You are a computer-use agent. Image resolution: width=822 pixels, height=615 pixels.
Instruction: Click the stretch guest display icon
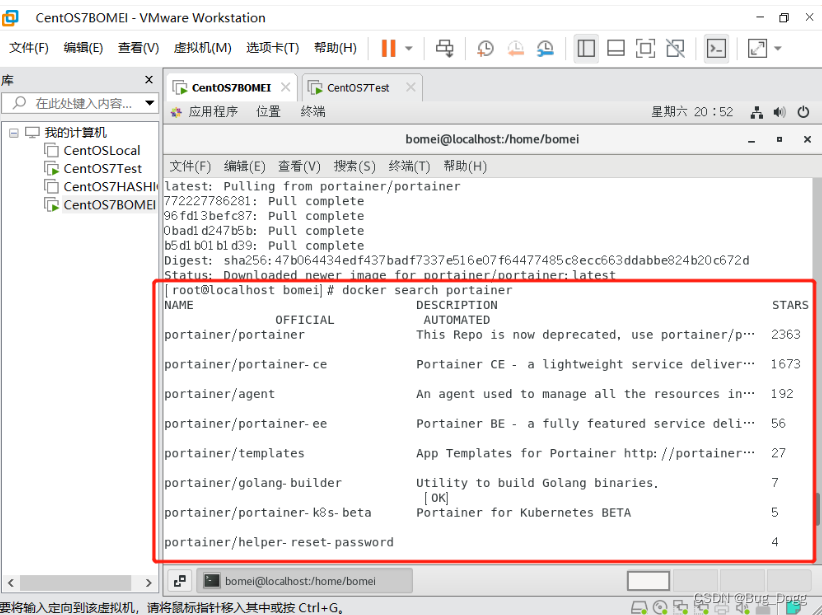[x=757, y=48]
